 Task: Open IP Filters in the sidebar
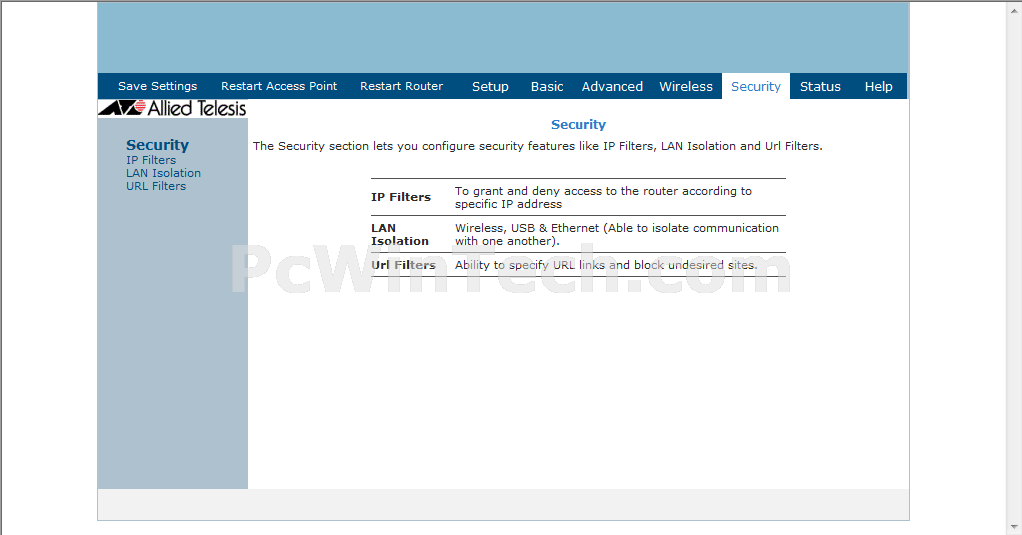151,160
